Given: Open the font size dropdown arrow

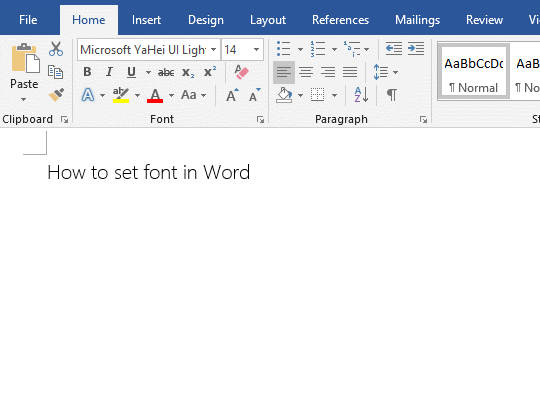Looking at the screenshot, I should (x=256, y=49).
